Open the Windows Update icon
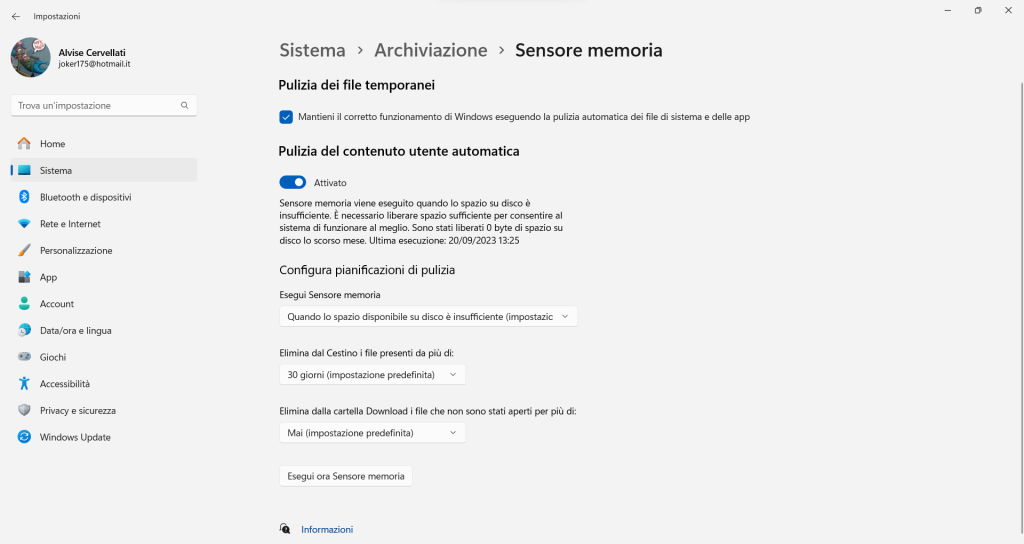The image size is (1024, 544). pos(24,437)
